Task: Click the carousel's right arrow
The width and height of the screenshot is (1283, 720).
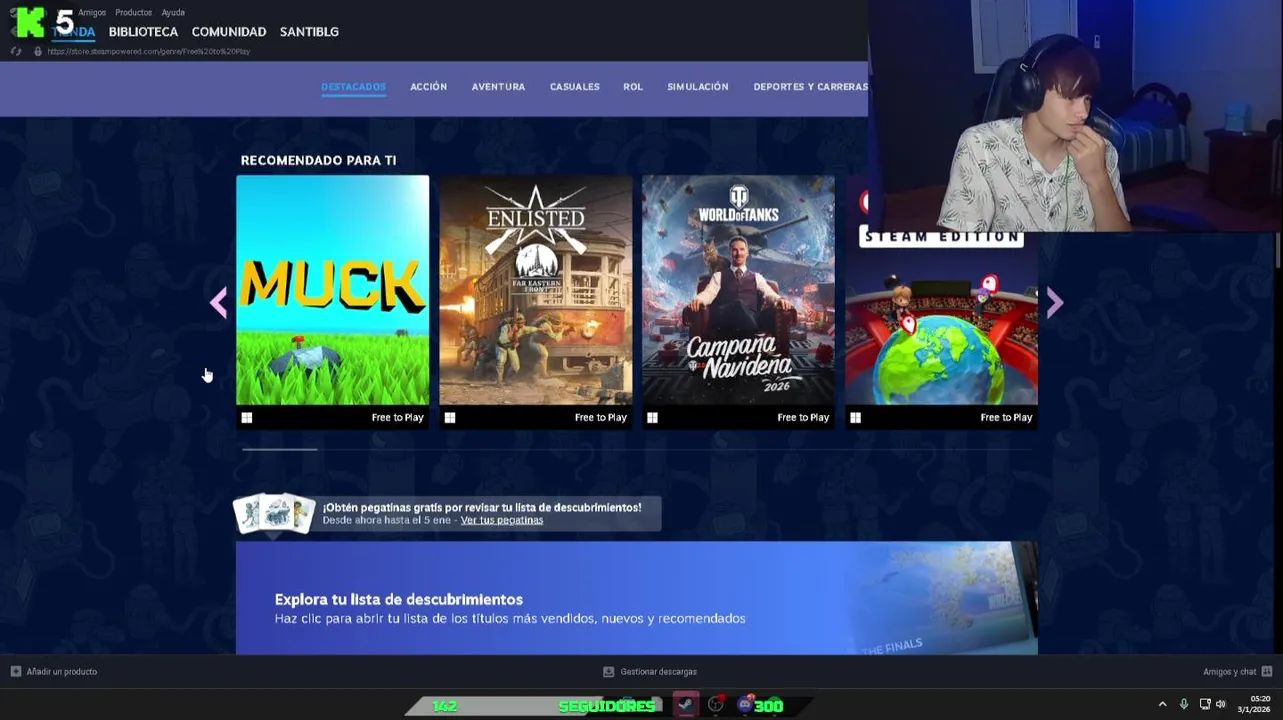Action: coord(1055,302)
